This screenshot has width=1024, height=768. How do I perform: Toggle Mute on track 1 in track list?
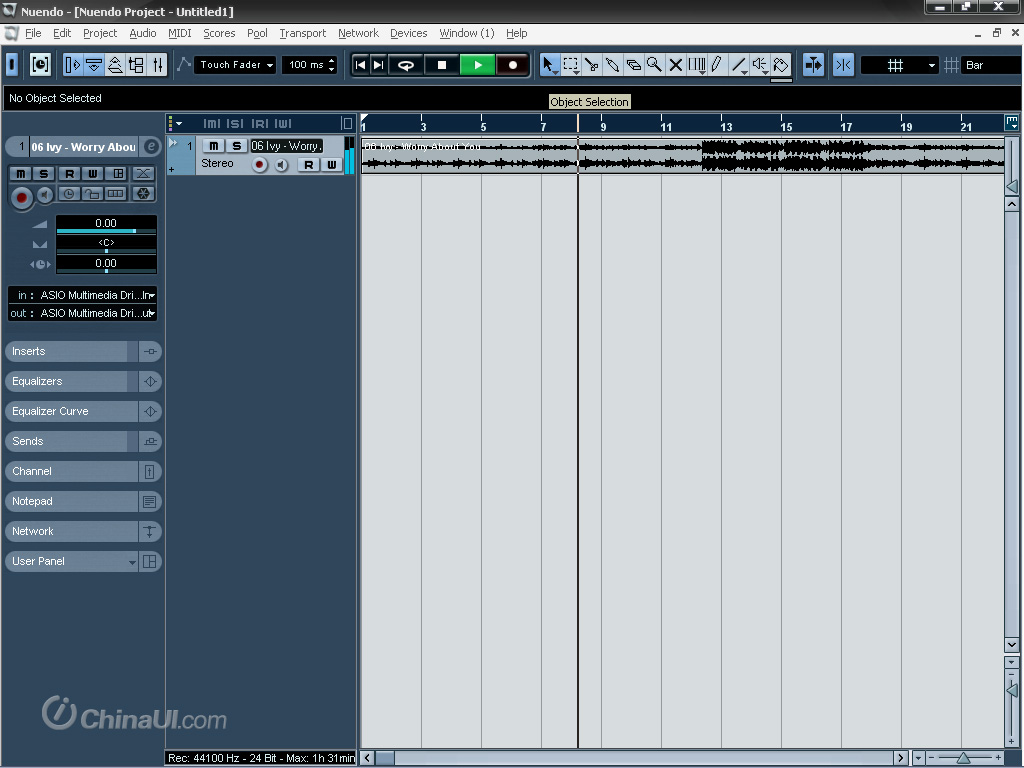[214, 146]
